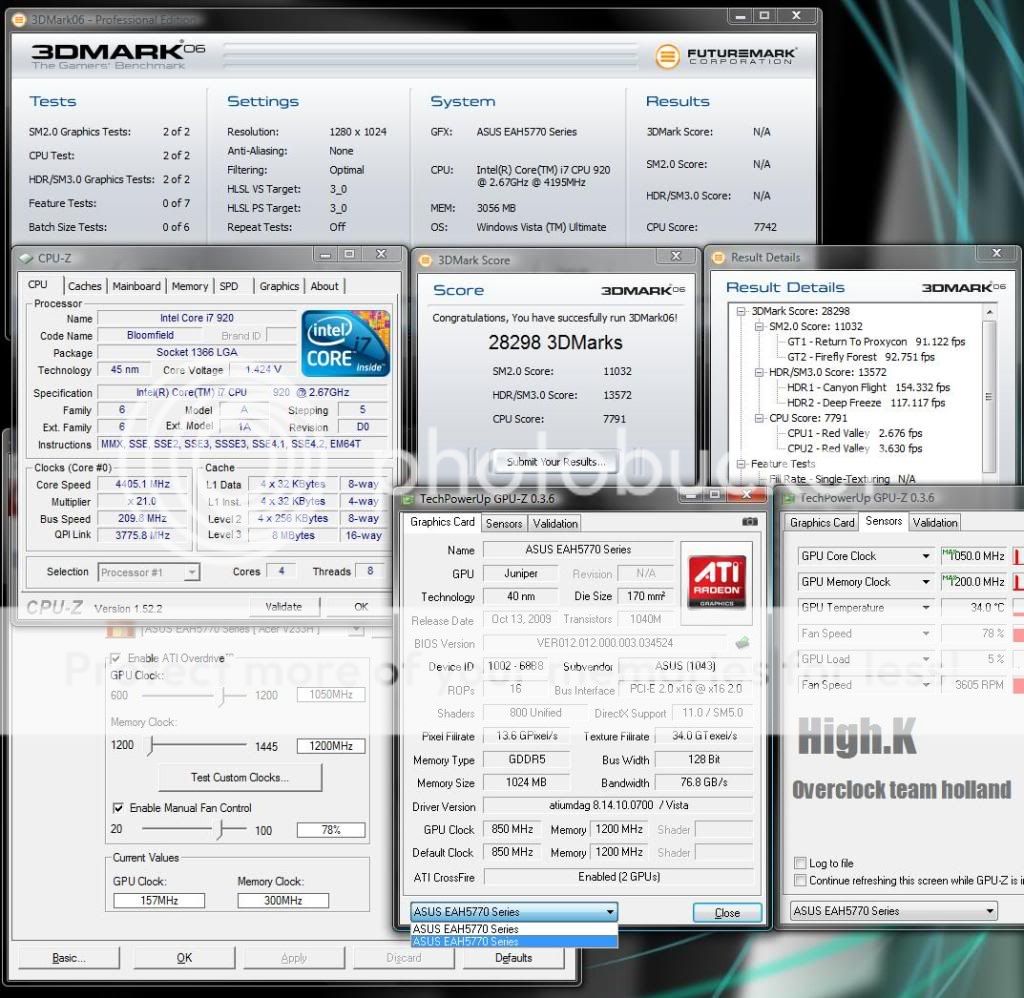Open Validation tab in front GPU-Z window

click(555, 524)
